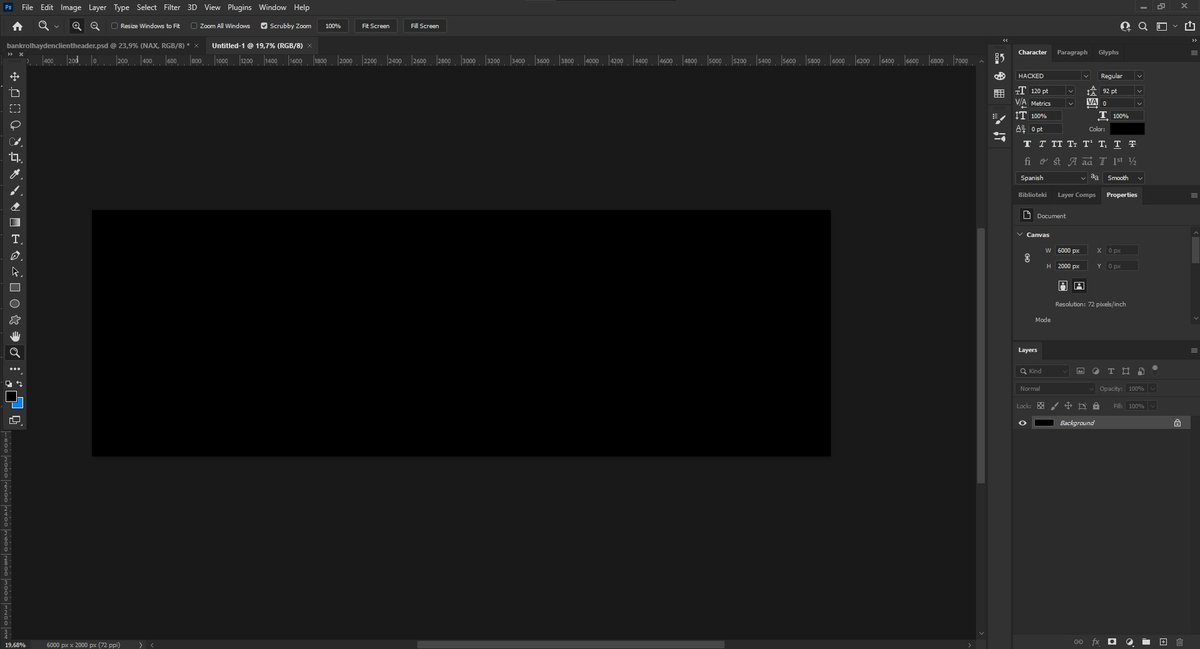Viewport: 1200px width, 649px height.
Task: Open the Edit Toolbar three-dots menu
Action: tap(15, 368)
